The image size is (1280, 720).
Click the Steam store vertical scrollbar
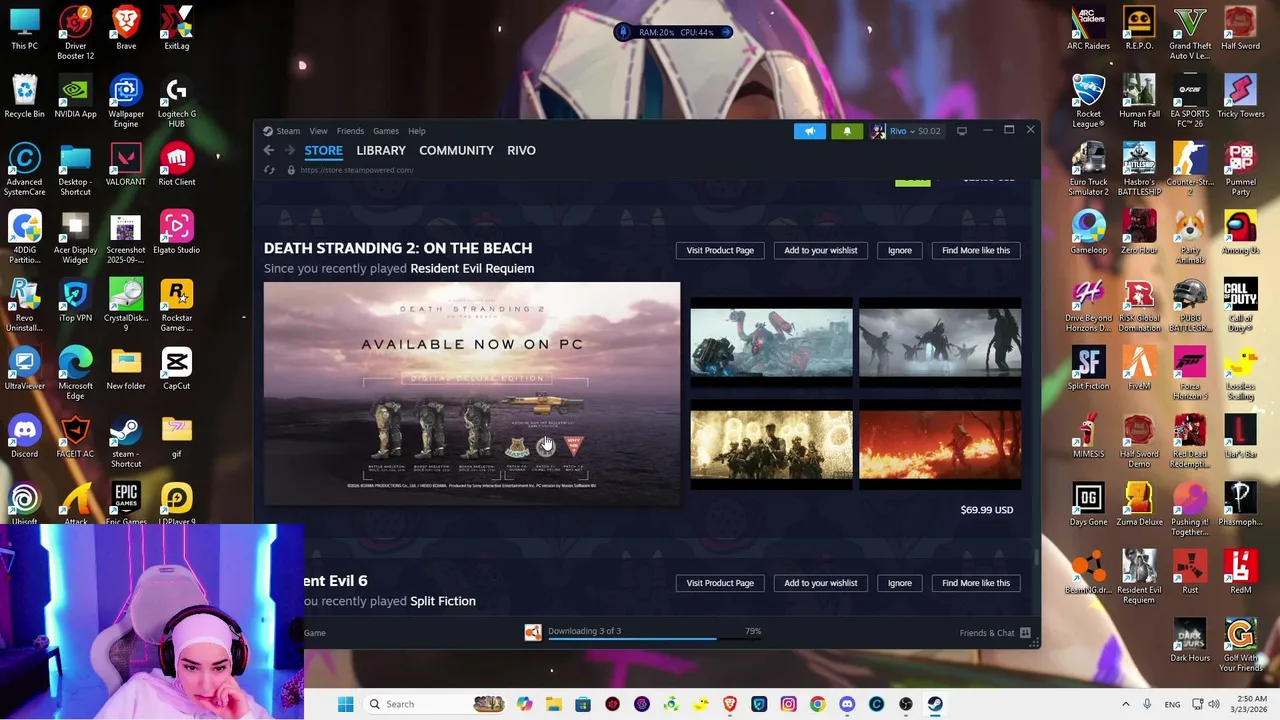(x=1036, y=557)
